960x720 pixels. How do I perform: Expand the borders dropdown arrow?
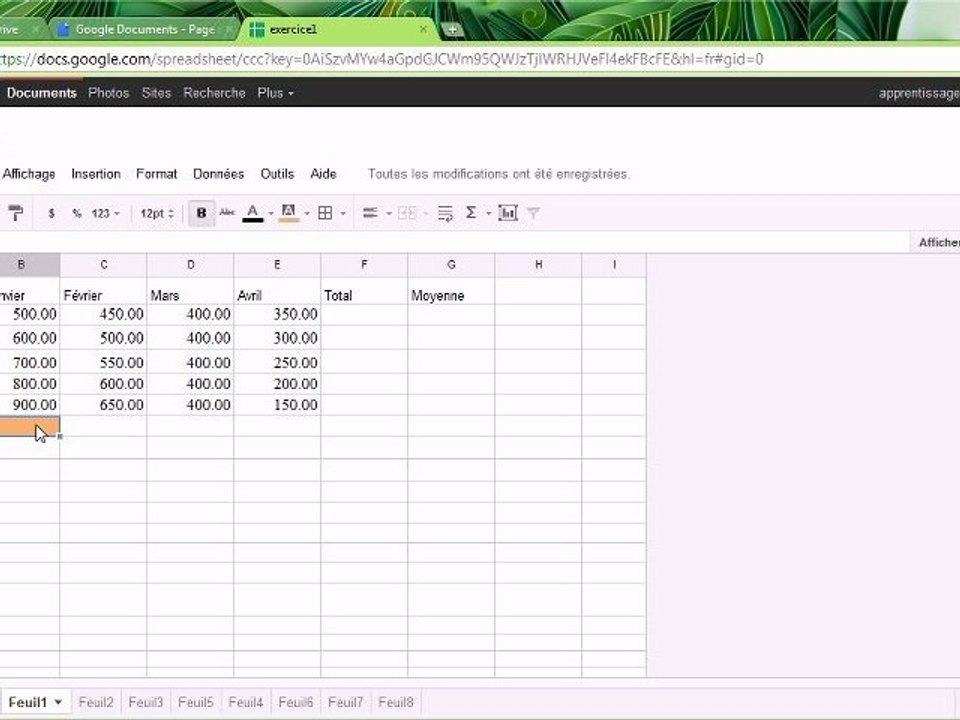tap(343, 213)
